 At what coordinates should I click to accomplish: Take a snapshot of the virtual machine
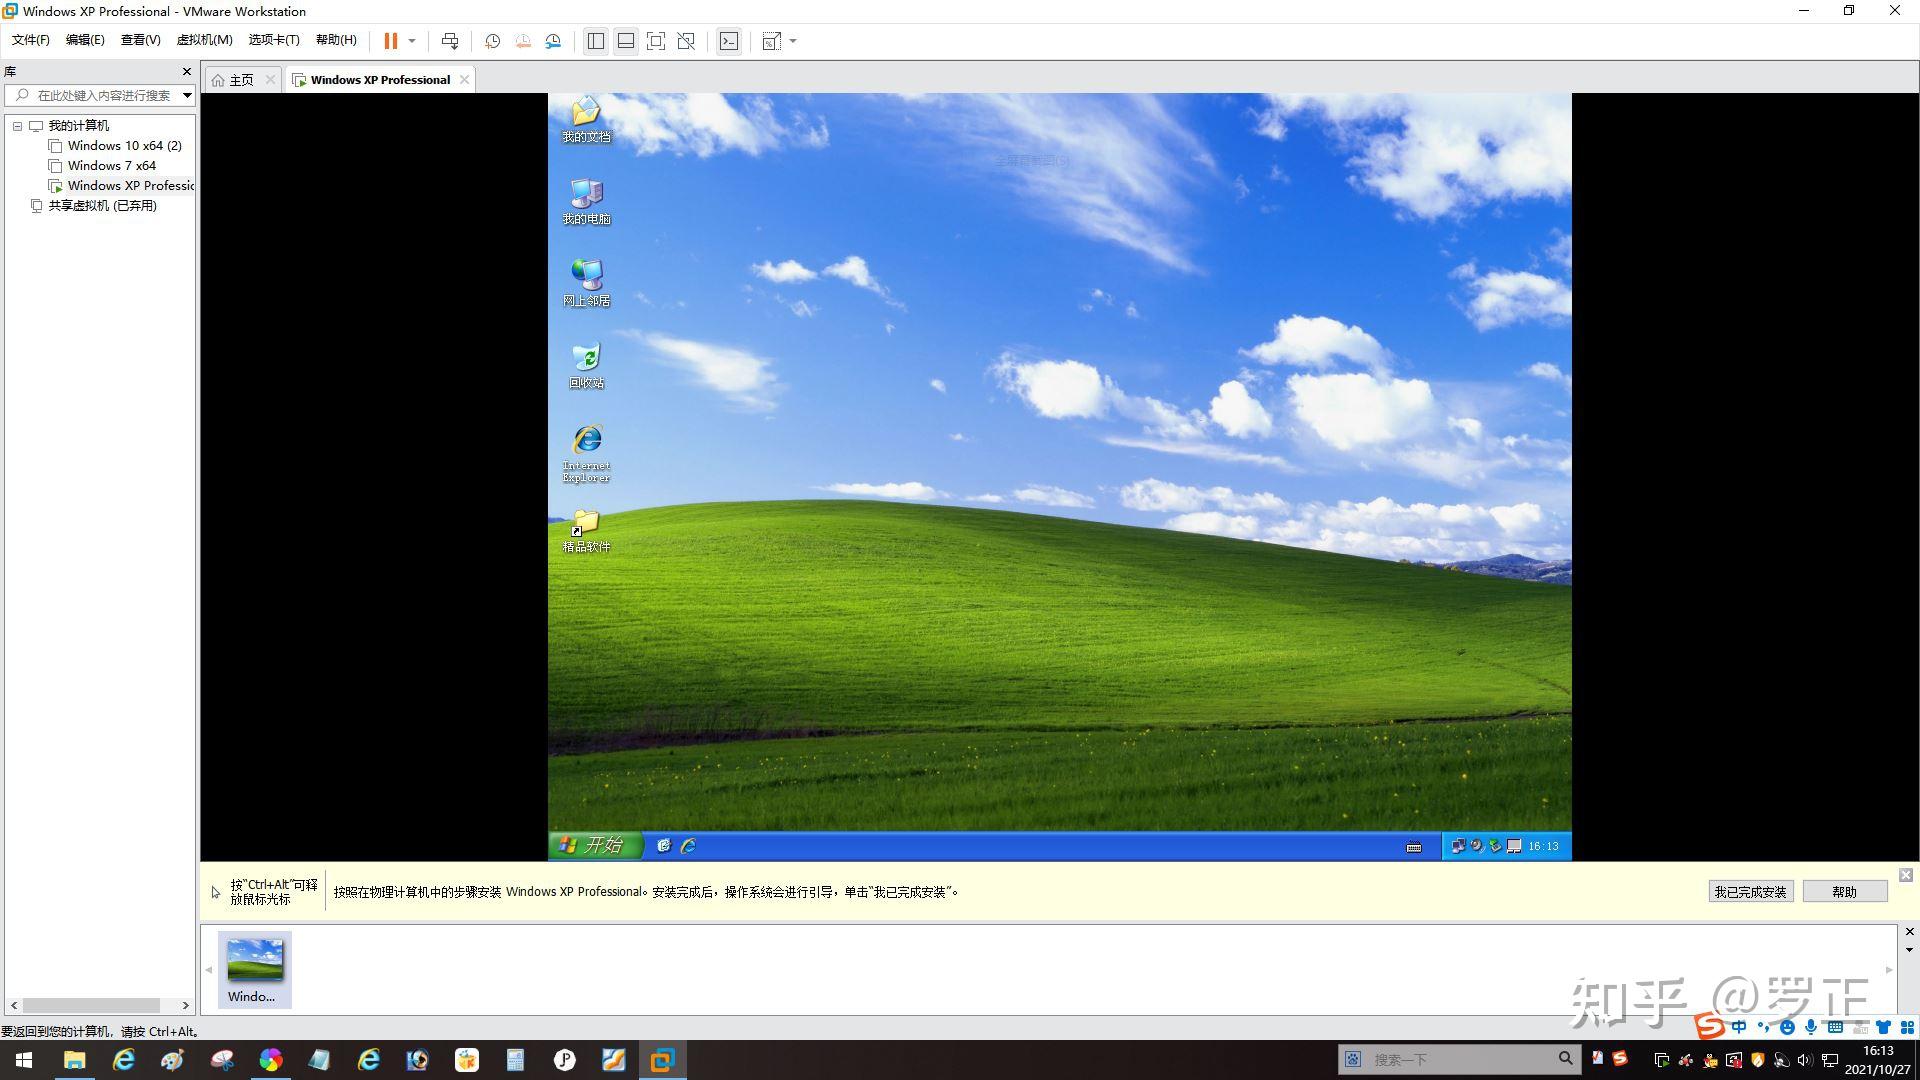point(490,41)
